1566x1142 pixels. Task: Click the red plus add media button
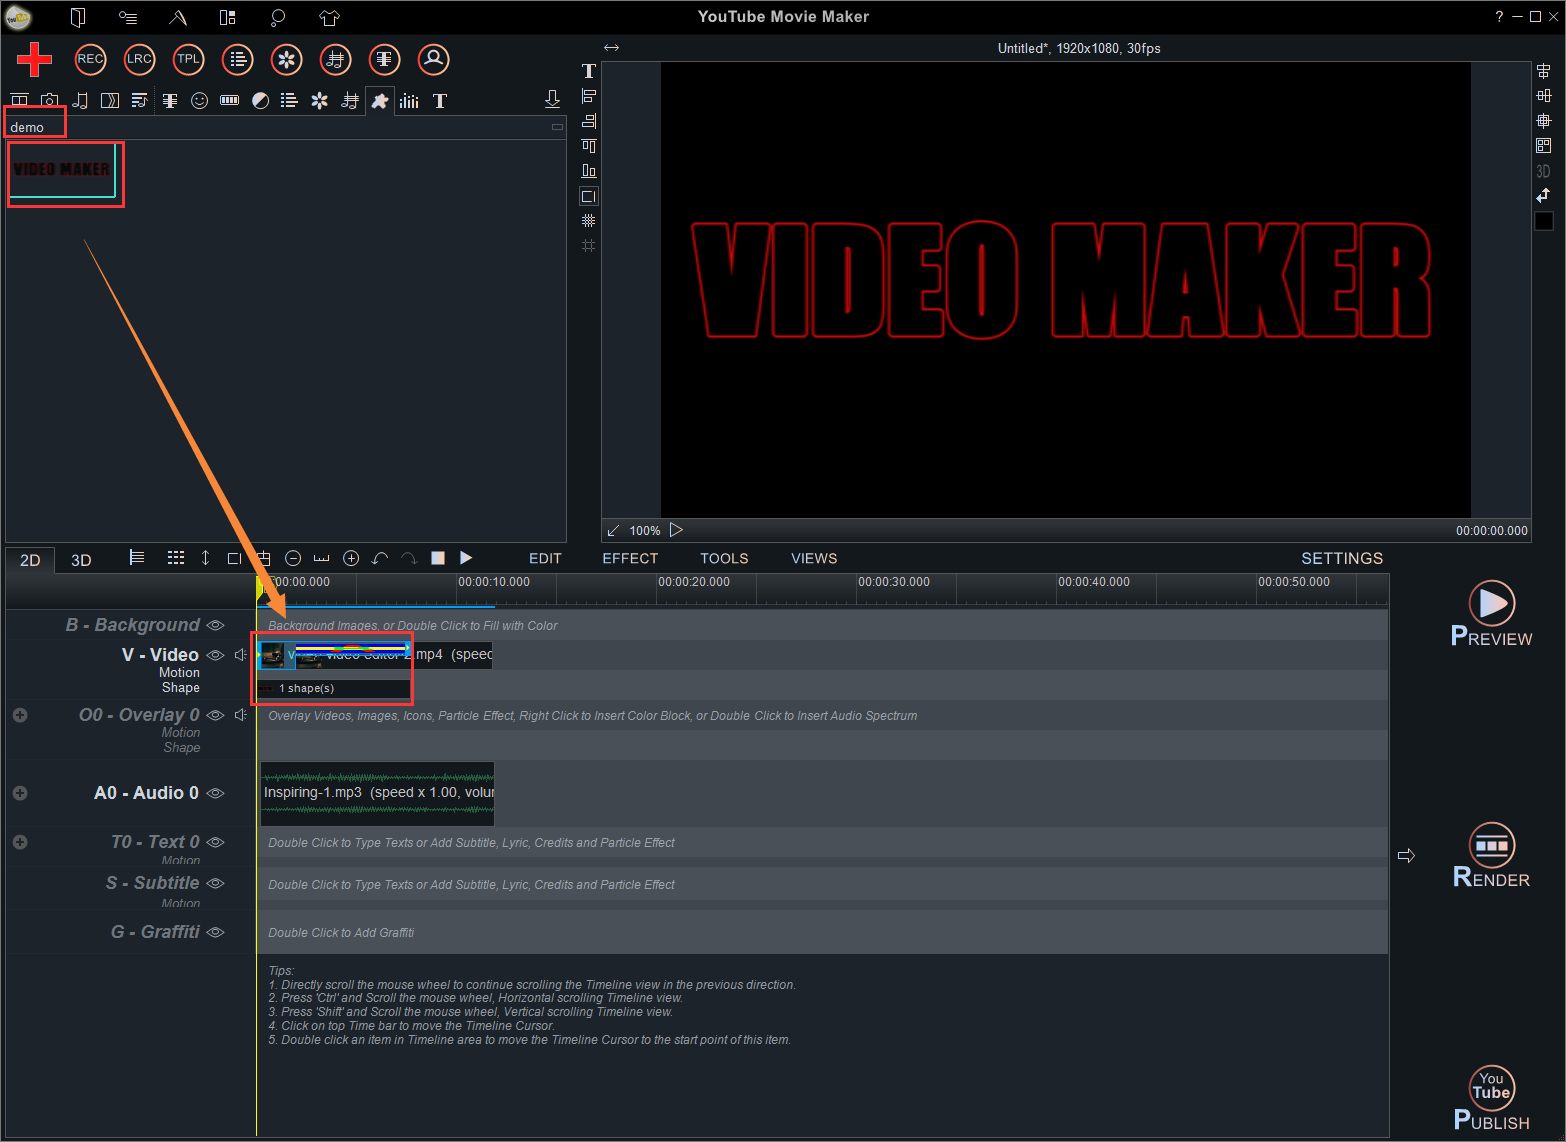tap(34, 59)
